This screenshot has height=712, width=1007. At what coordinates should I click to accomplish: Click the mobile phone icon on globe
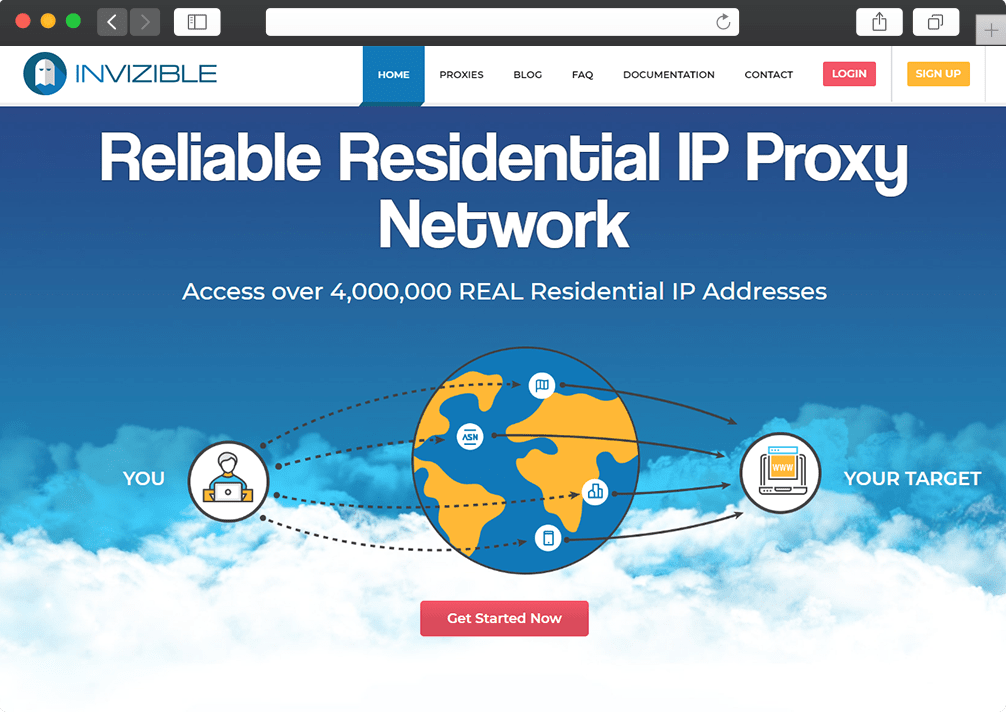[548, 538]
